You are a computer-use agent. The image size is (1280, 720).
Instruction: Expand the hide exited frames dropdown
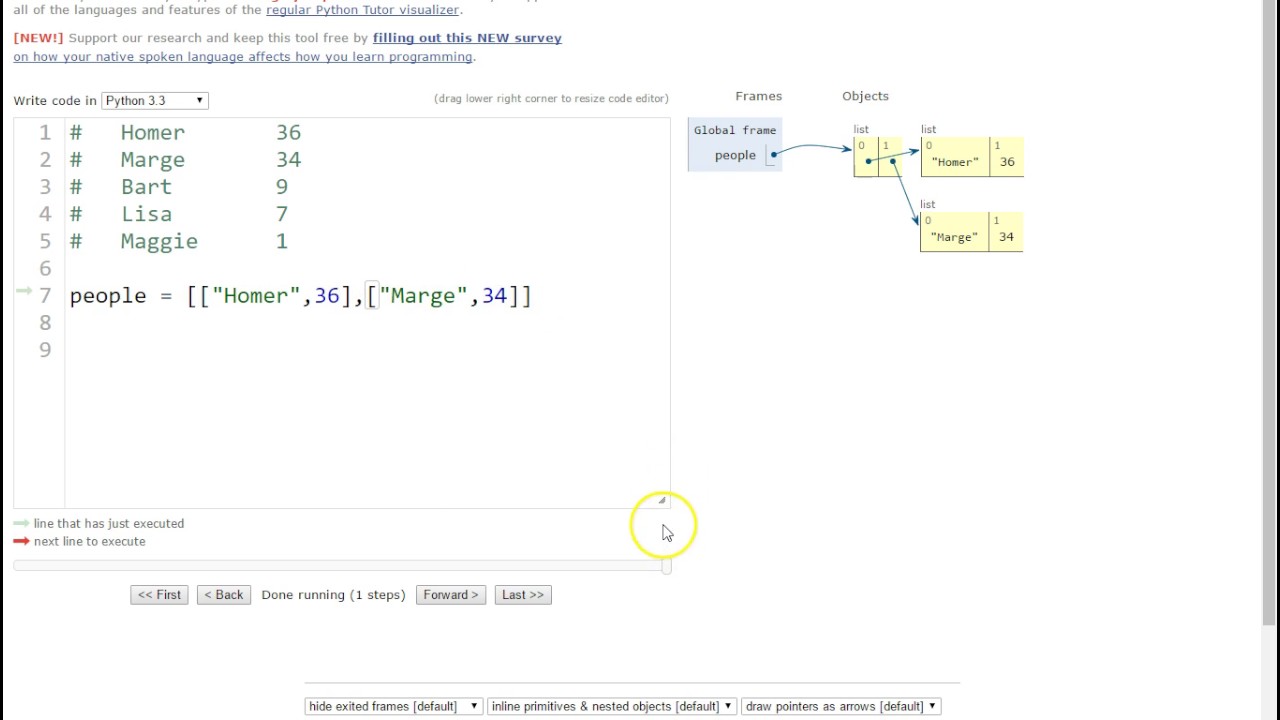pyautogui.click(x=393, y=706)
